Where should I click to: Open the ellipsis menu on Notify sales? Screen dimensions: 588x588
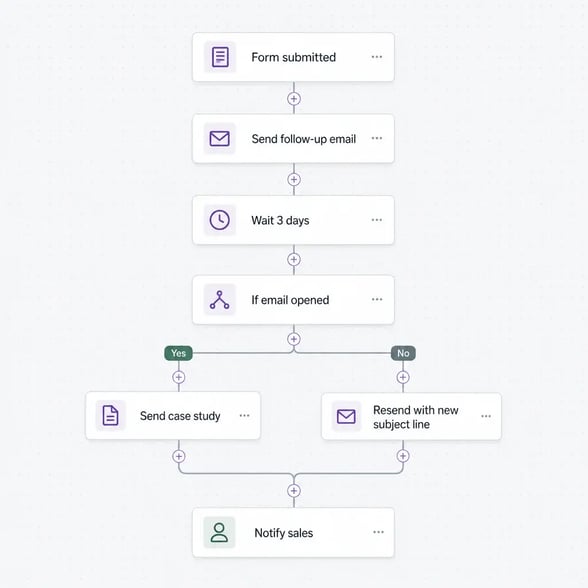click(x=378, y=532)
